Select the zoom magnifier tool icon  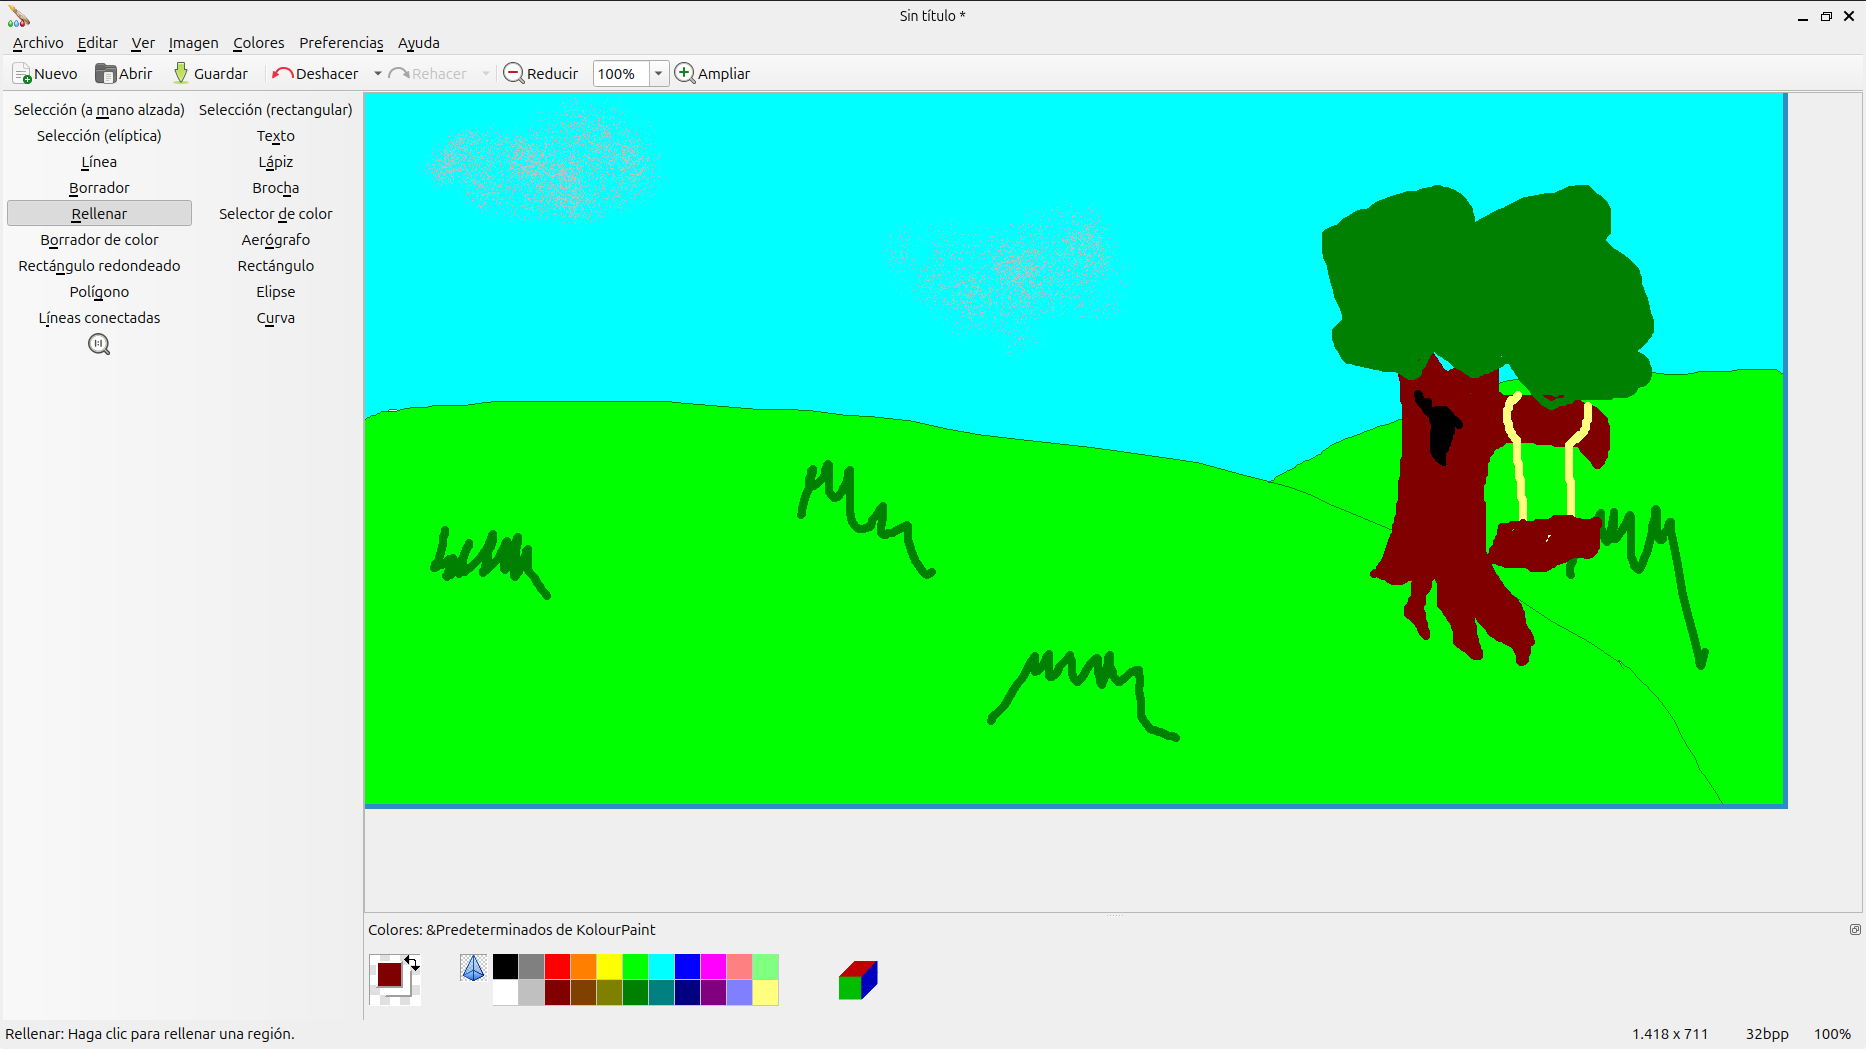click(99, 345)
